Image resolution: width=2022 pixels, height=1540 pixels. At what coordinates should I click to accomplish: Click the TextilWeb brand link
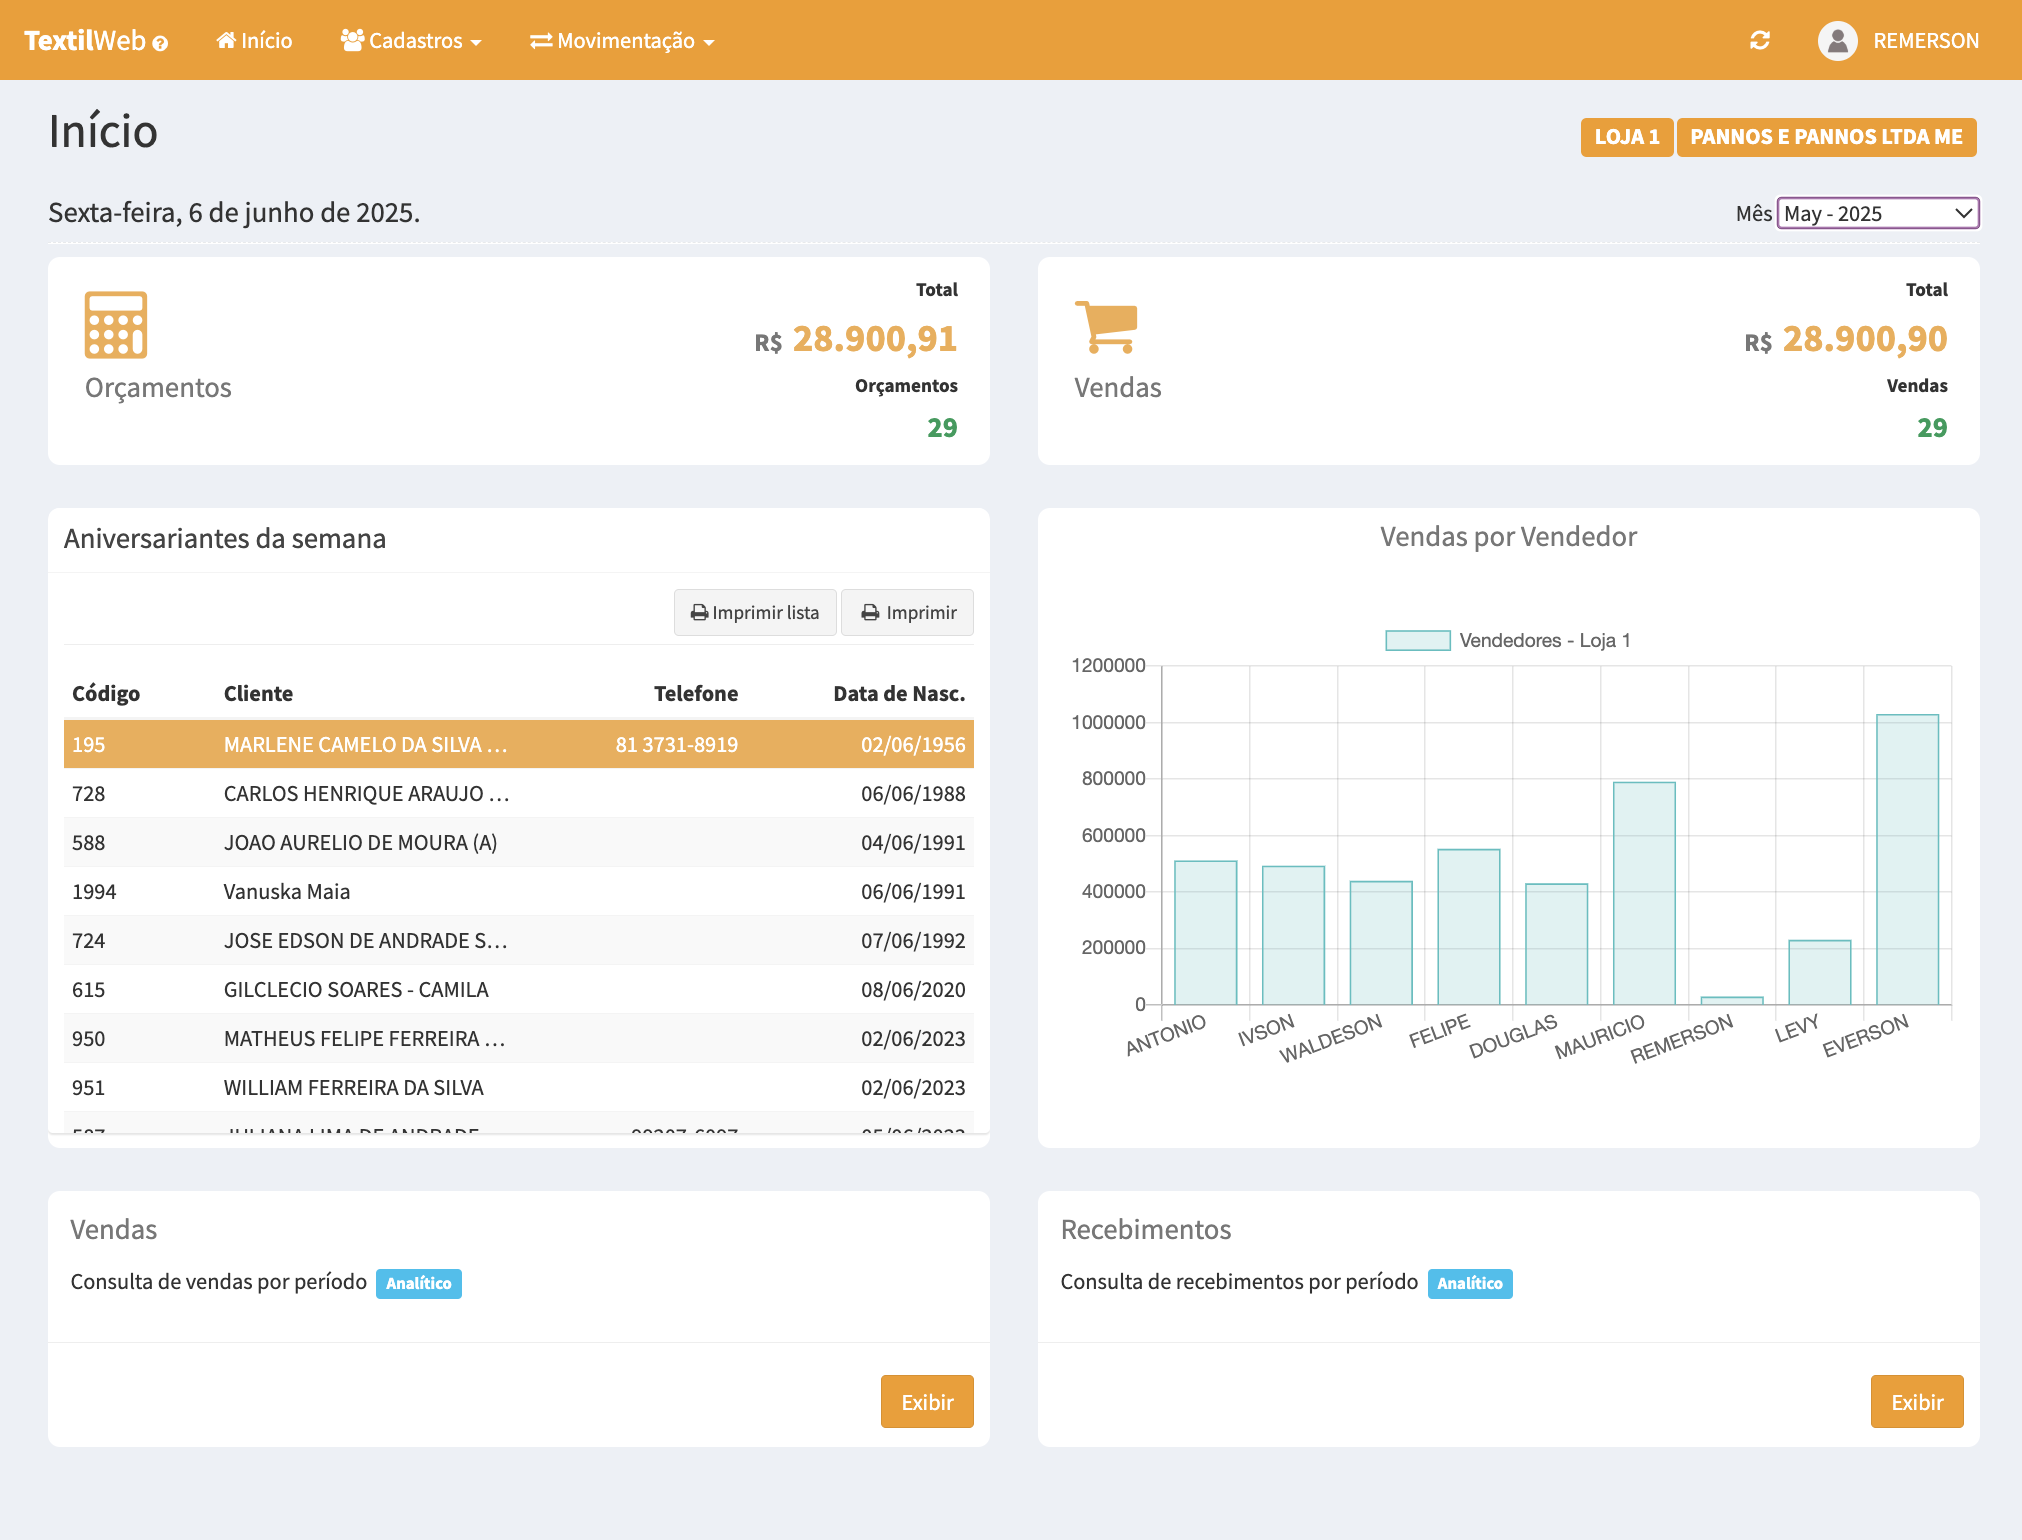(x=85, y=41)
